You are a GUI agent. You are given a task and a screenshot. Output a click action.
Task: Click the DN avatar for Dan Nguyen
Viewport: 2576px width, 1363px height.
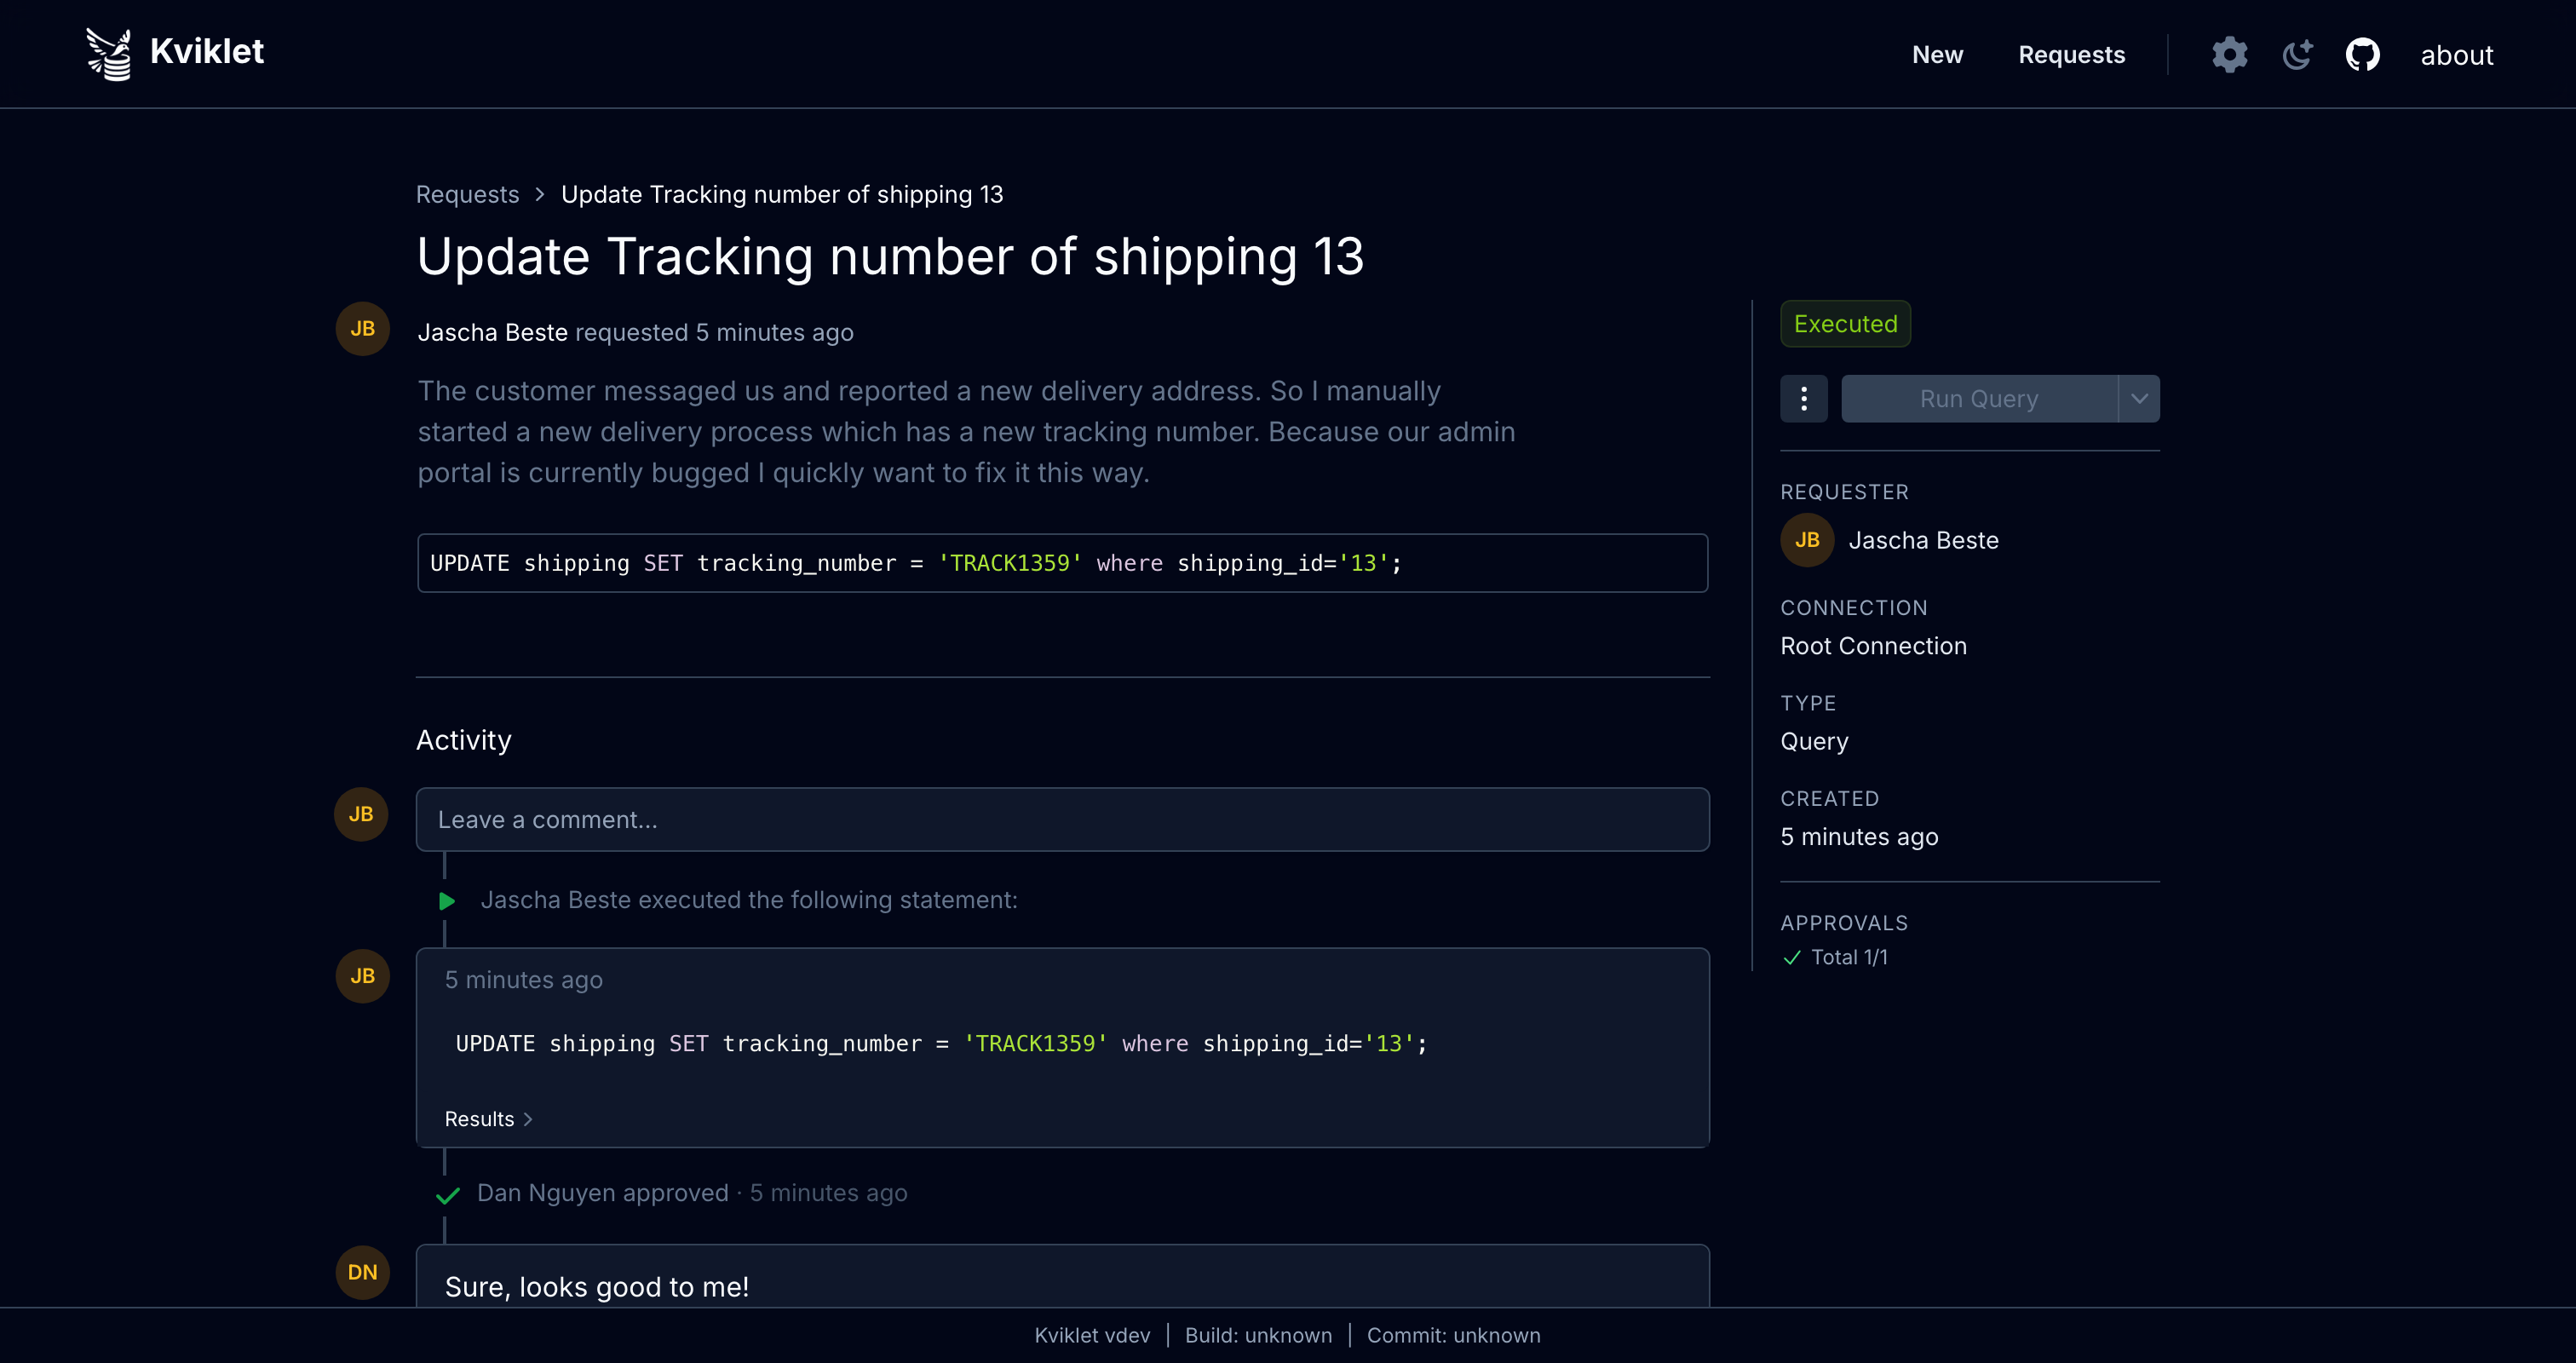coord(362,1272)
